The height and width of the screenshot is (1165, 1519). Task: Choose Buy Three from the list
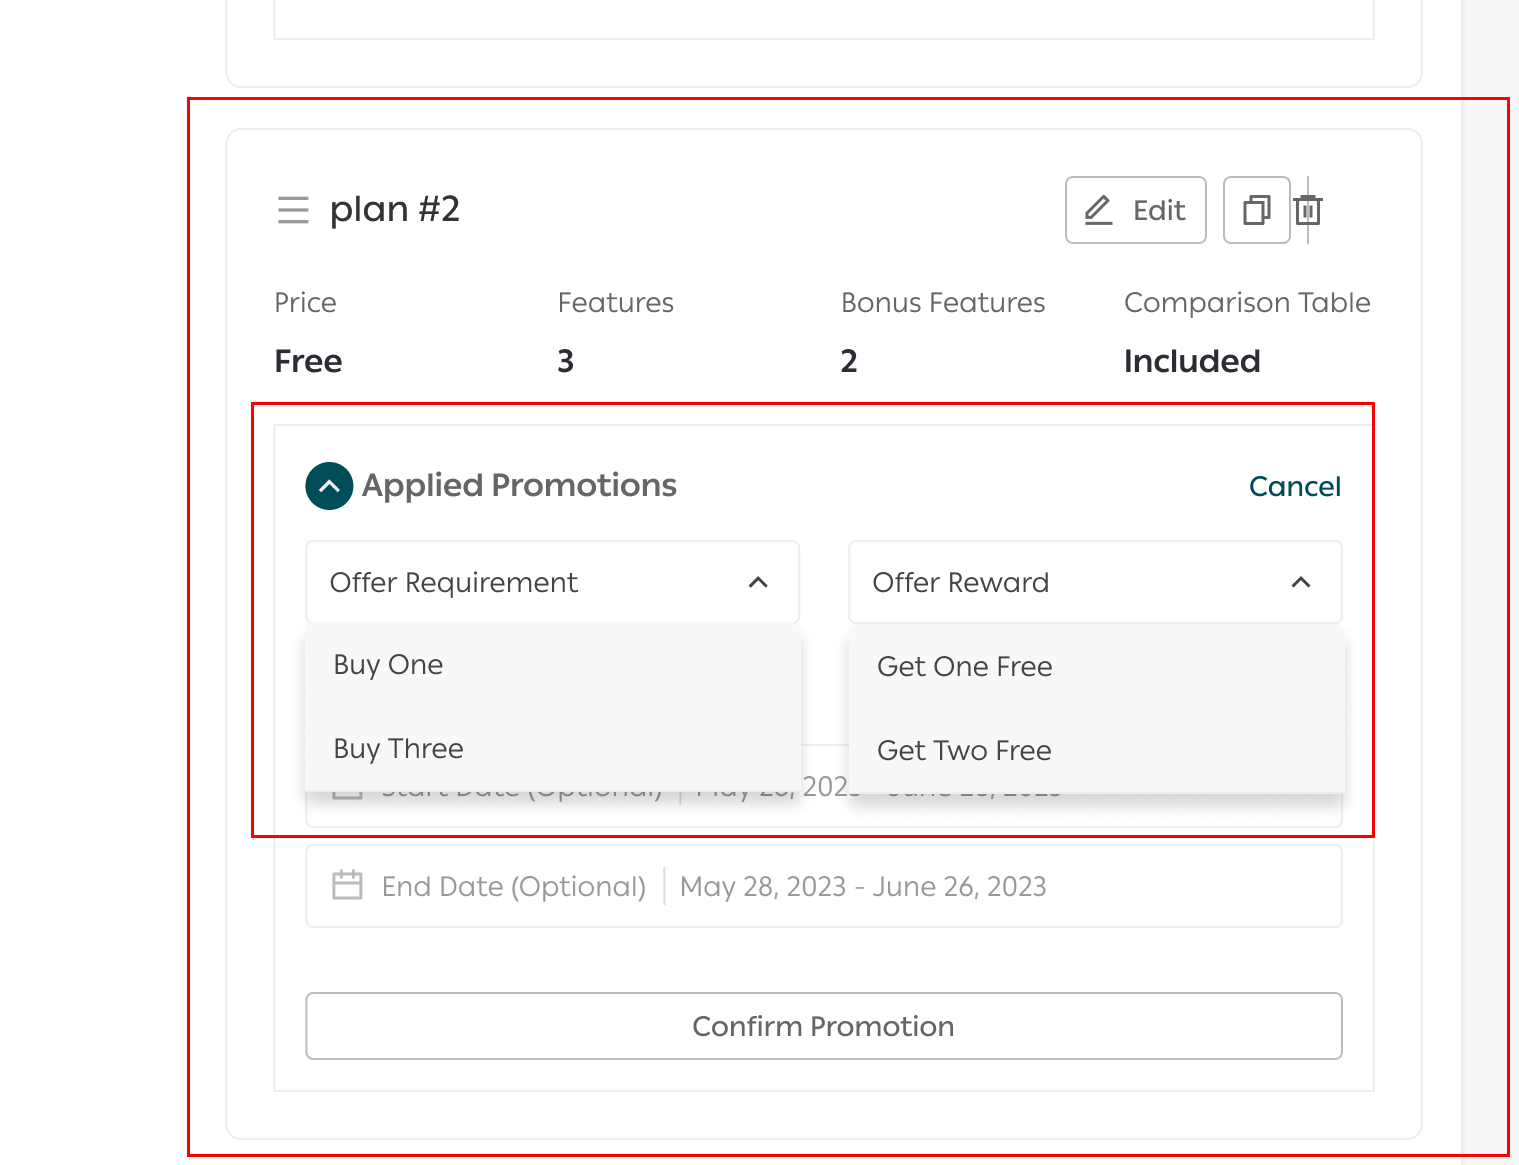pyautogui.click(x=398, y=749)
